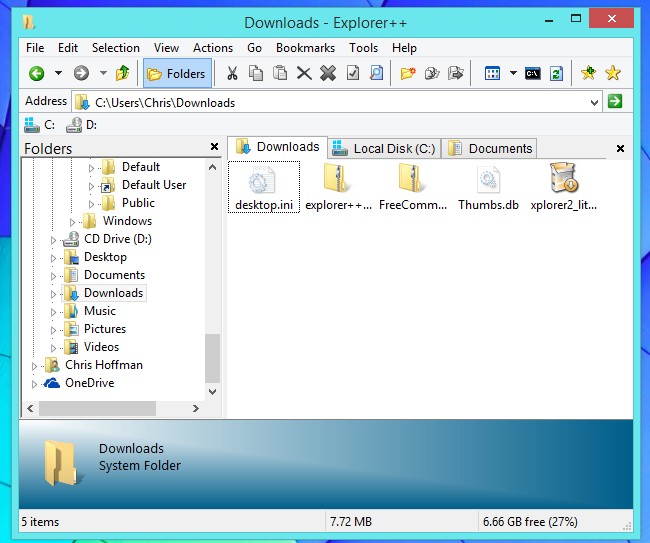Open the Actions menu
This screenshot has width=650, height=543.
pos(213,48)
